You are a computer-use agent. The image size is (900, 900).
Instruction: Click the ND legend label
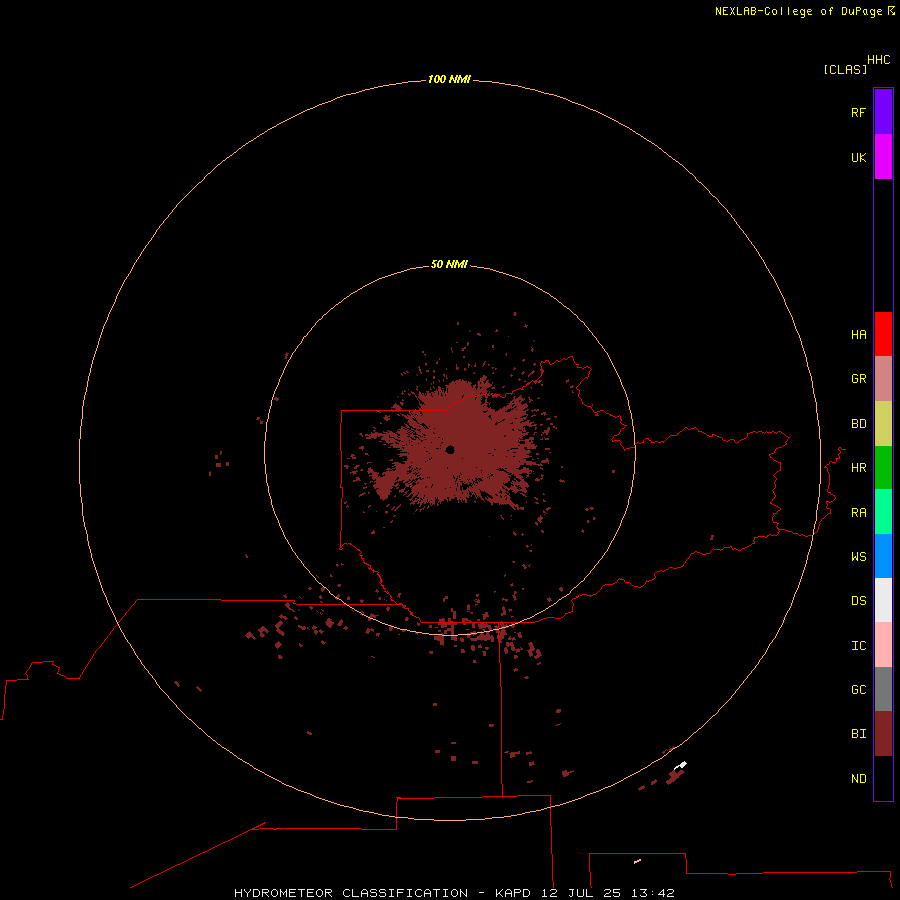point(858,778)
